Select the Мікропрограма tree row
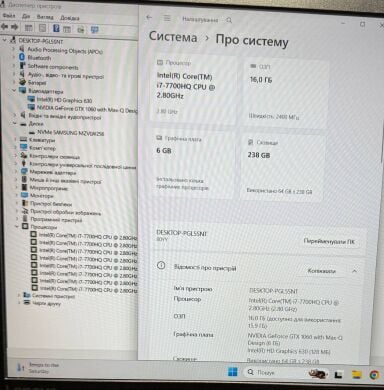Viewport: 384px width, 390px height. [x=48, y=188]
